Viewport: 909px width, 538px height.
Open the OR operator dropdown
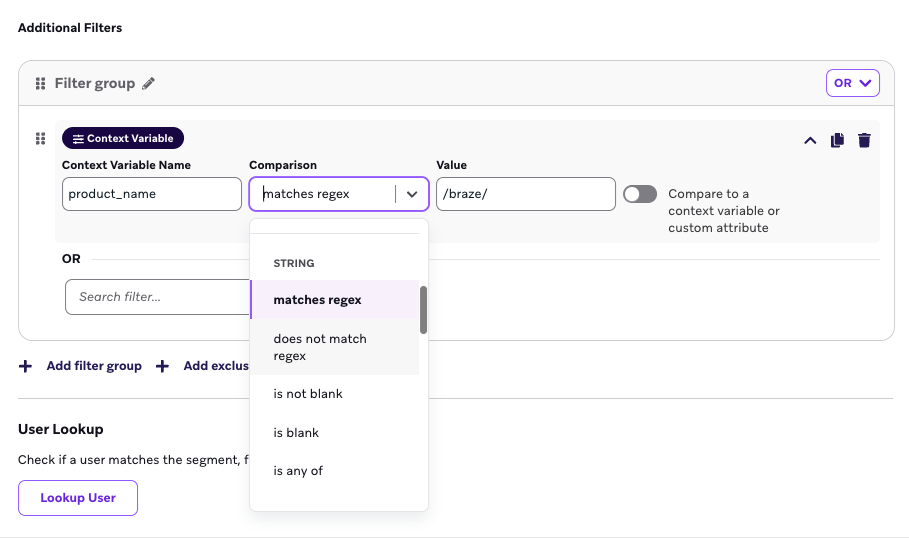coord(852,83)
